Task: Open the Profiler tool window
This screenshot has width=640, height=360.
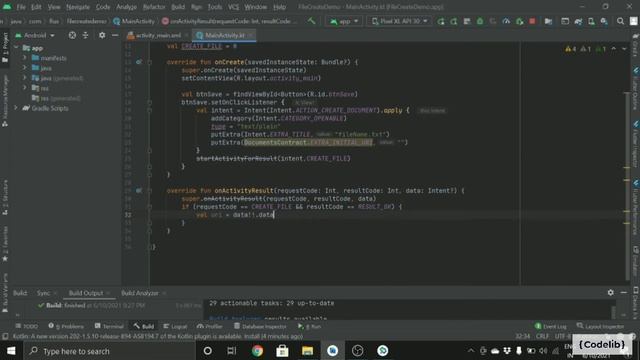Action: point(210,327)
